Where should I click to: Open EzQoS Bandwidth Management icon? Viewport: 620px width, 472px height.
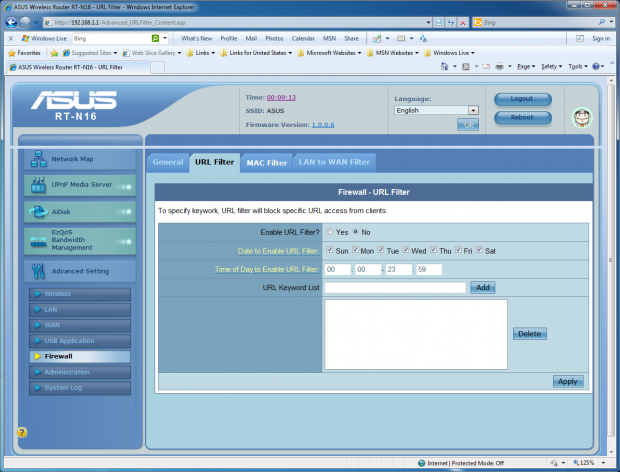(x=38, y=242)
